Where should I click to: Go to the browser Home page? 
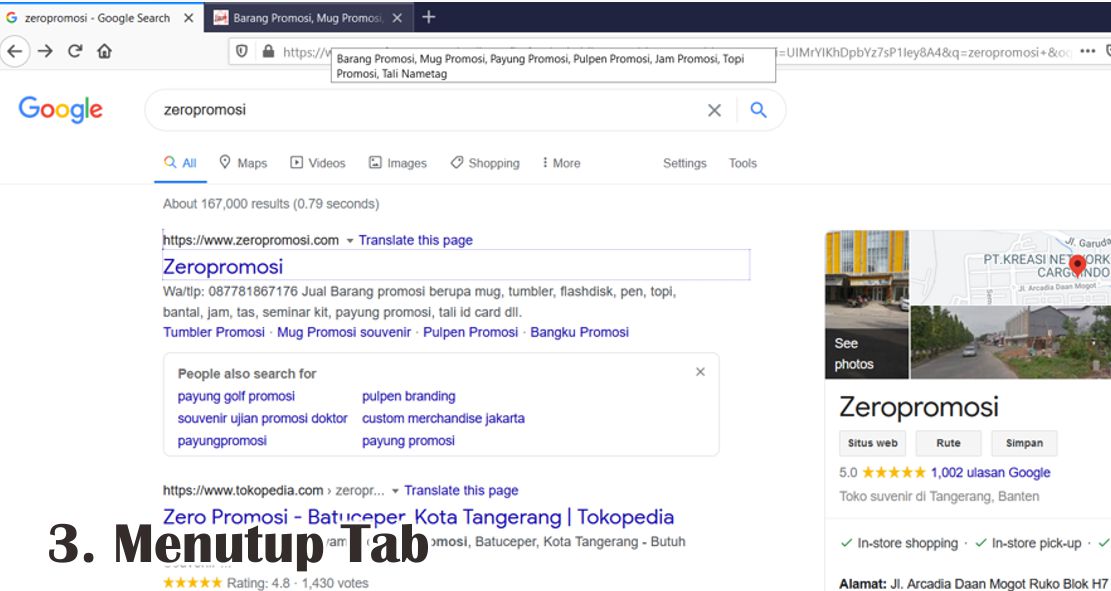[x=105, y=51]
